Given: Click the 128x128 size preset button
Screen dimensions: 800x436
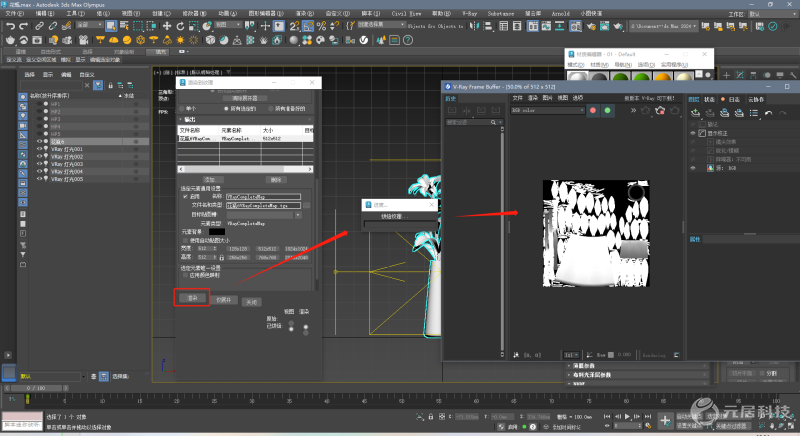Looking at the screenshot, I should click(x=238, y=249).
